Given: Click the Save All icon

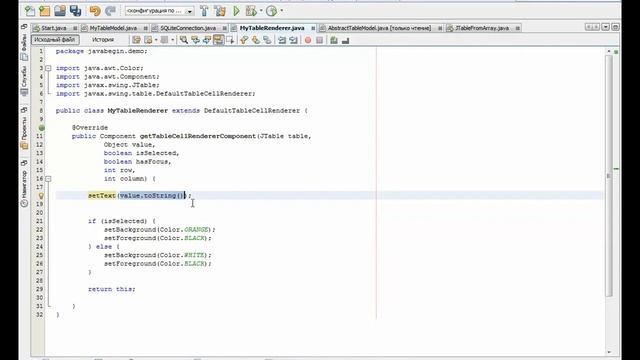Looking at the screenshot, I should pos(76,11).
